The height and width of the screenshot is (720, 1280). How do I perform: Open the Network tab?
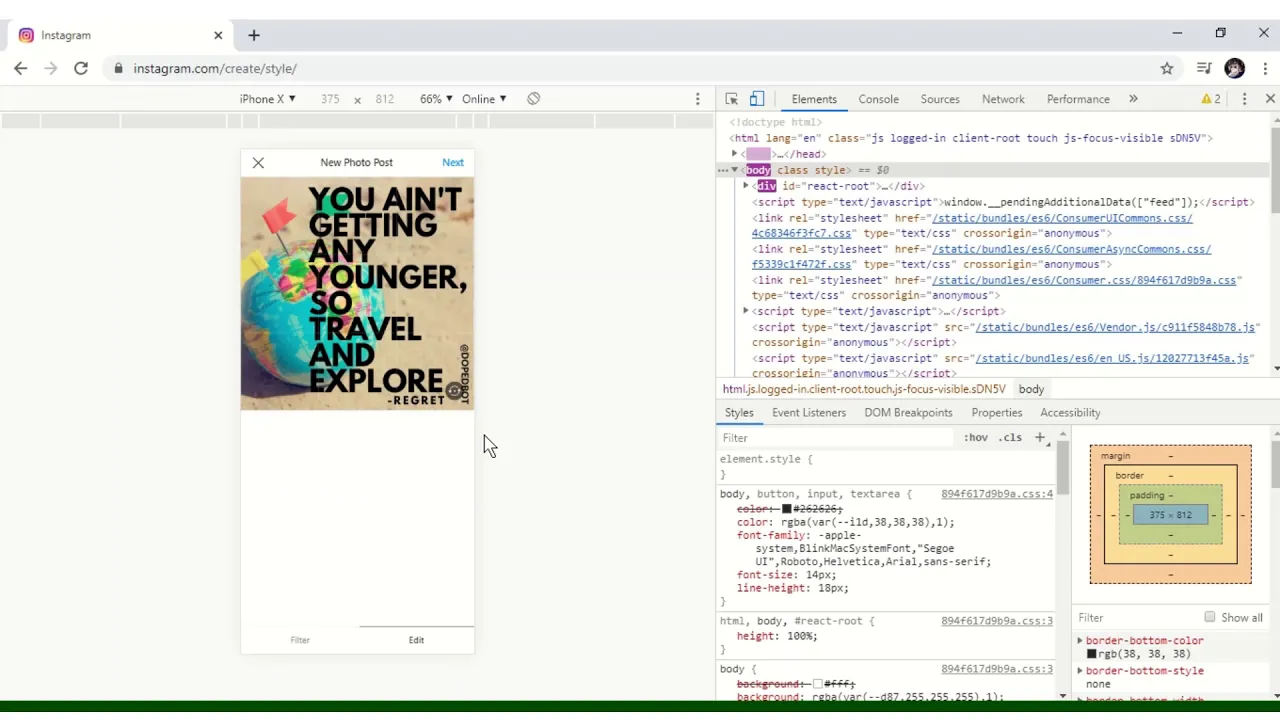pos(1003,99)
